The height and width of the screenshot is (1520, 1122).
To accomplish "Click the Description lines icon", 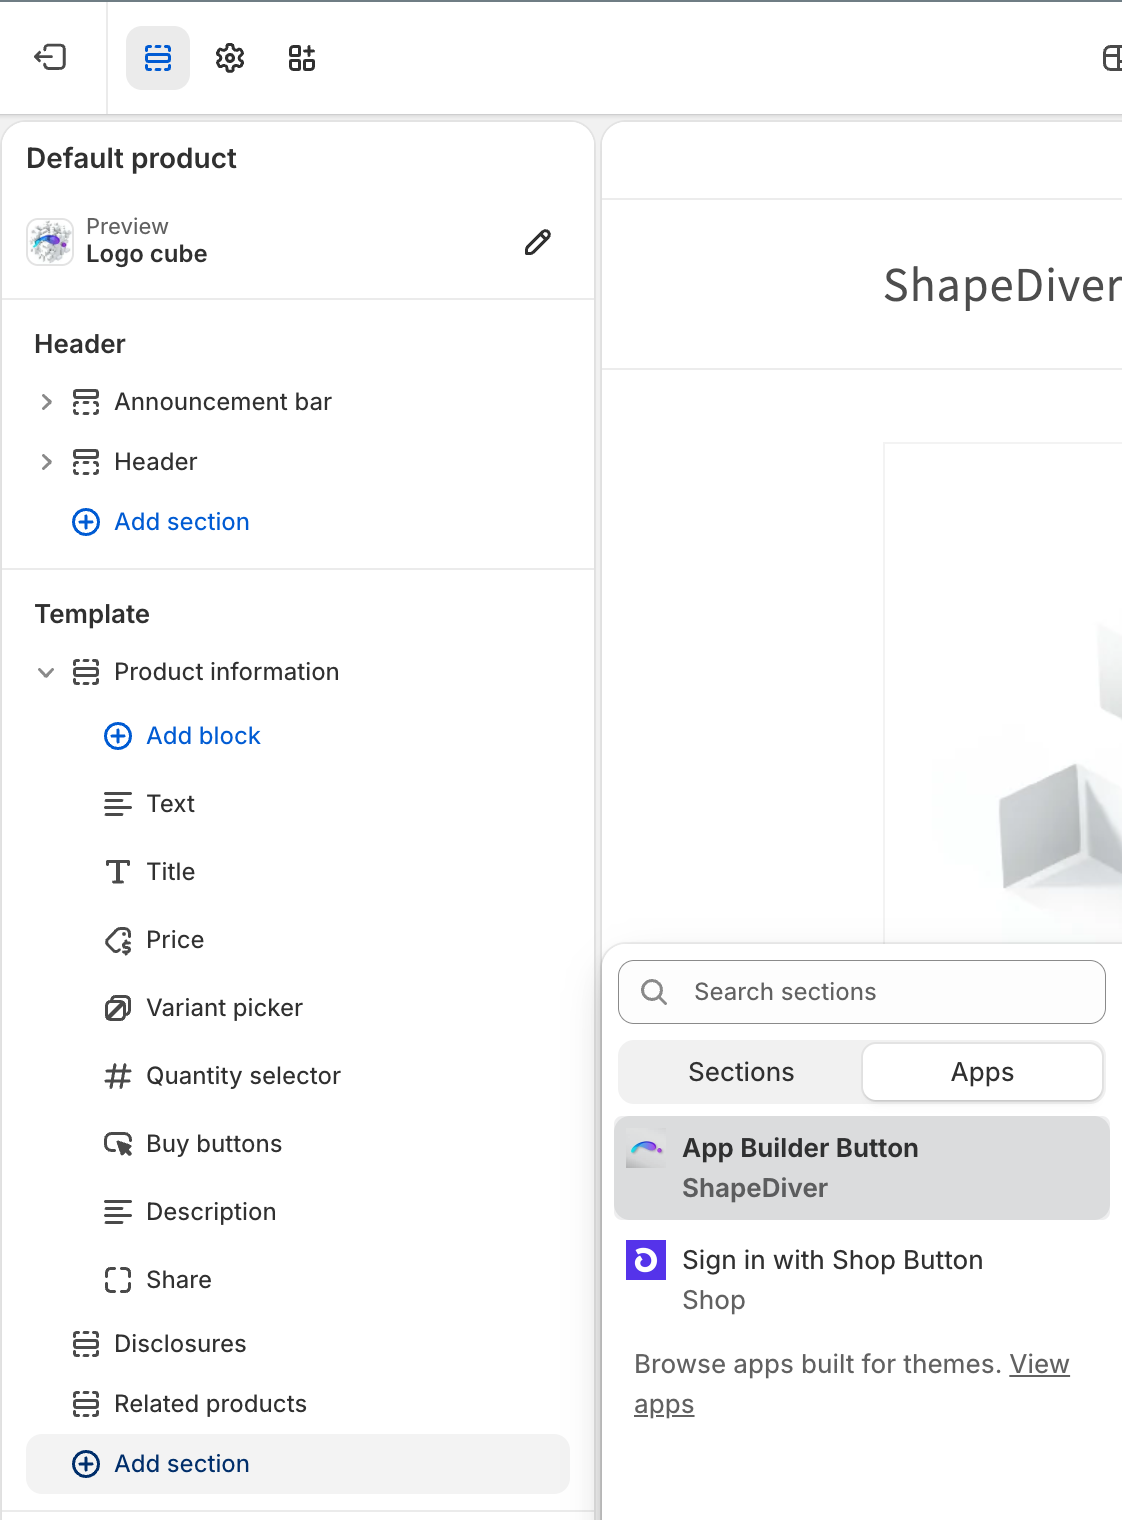I will point(118,1212).
